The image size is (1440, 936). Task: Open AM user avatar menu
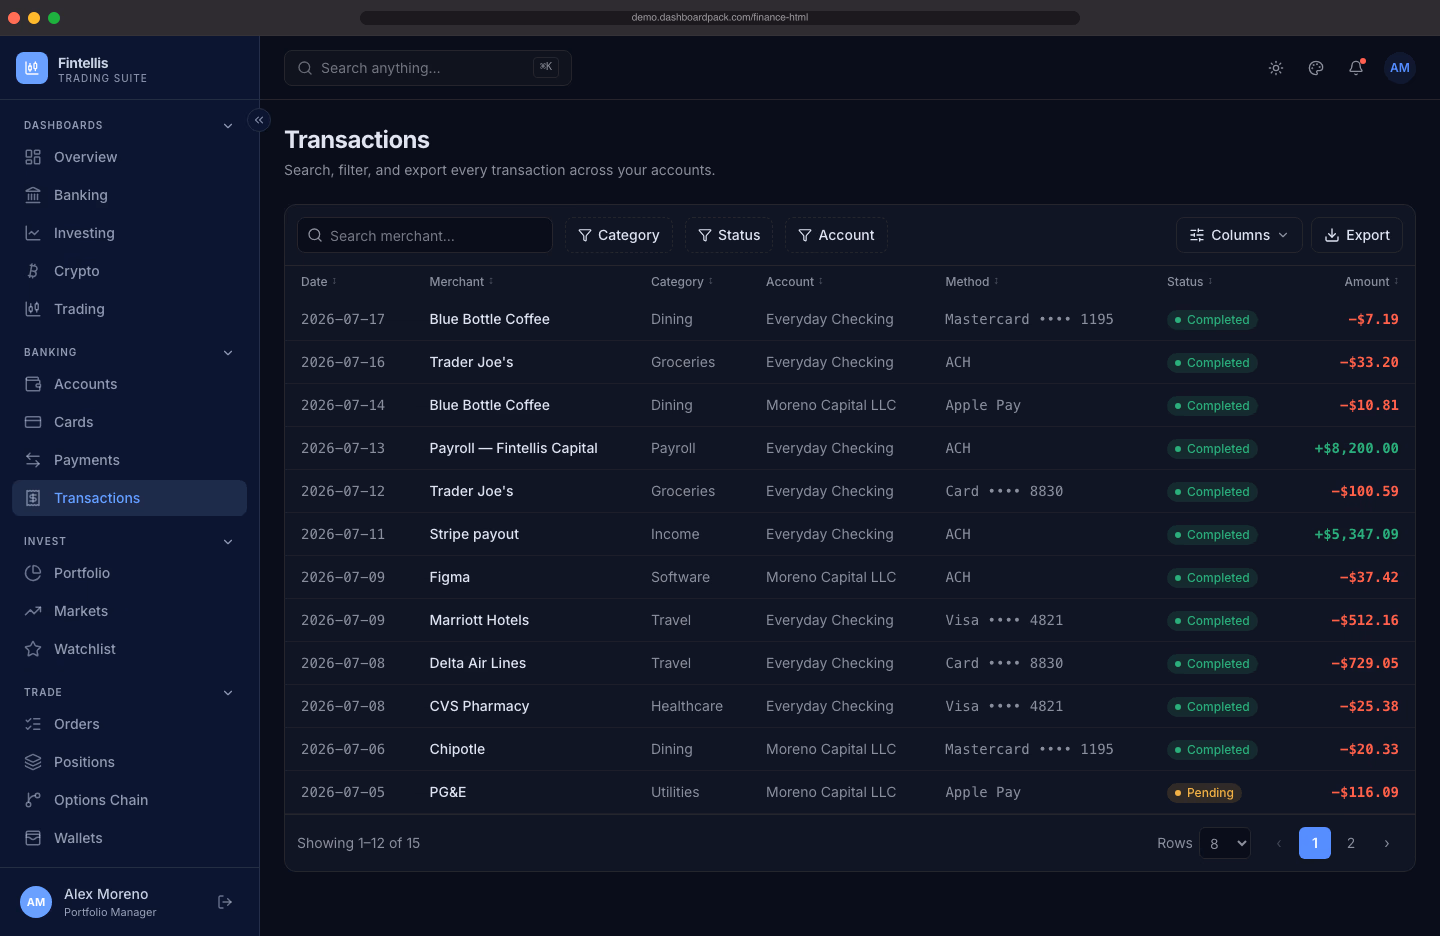pyautogui.click(x=1400, y=68)
